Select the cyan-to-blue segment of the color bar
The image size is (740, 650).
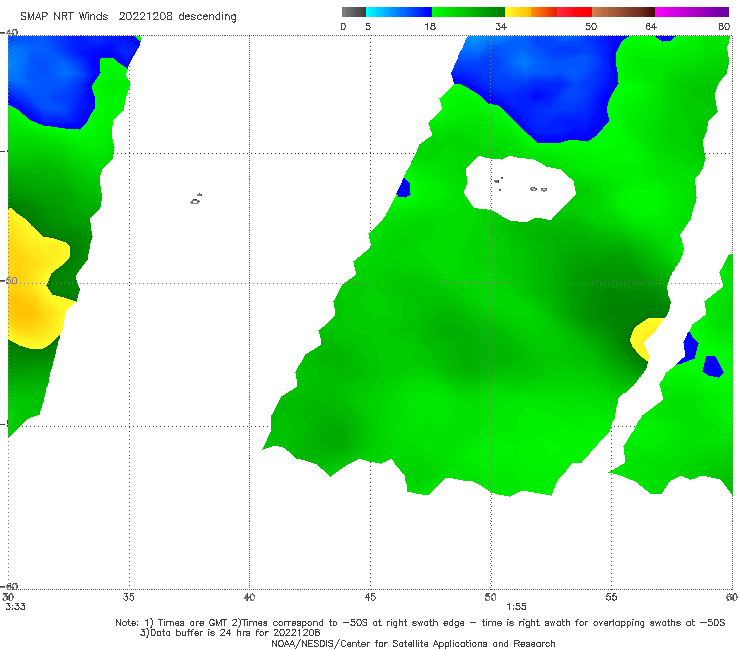coord(399,12)
